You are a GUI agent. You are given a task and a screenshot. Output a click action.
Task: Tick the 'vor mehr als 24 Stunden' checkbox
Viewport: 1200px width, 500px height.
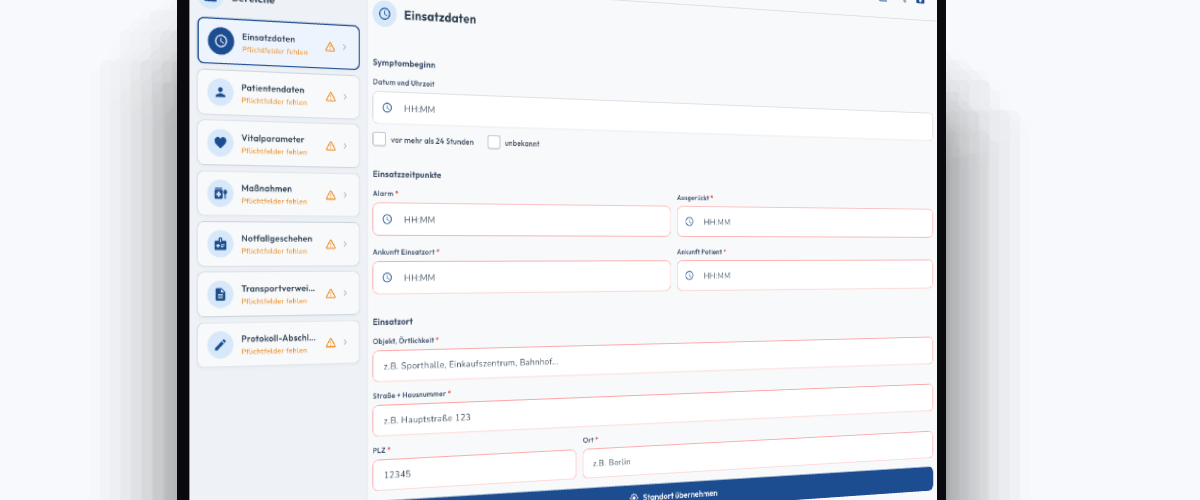click(379, 140)
